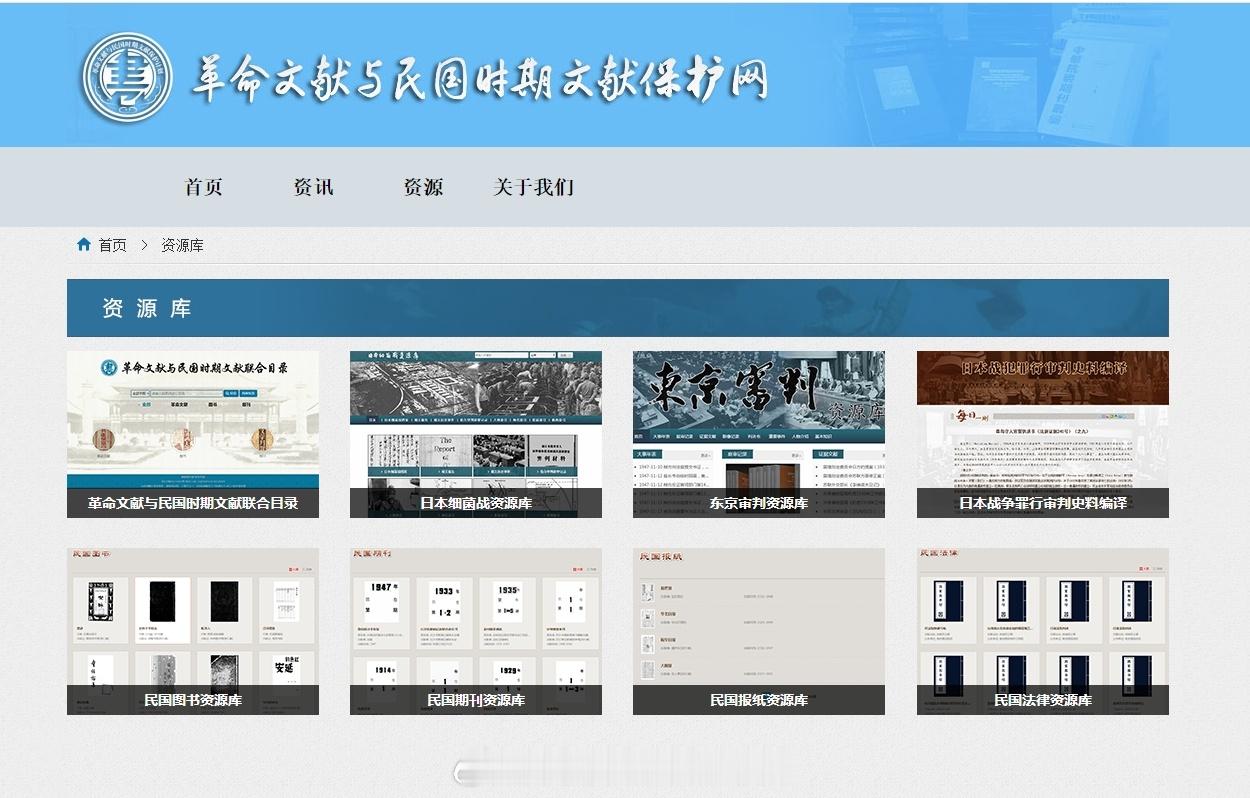Click the 民国期刊资源库 caption
The height and width of the screenshot is (798, 1250).
click(x=476, y=700)
